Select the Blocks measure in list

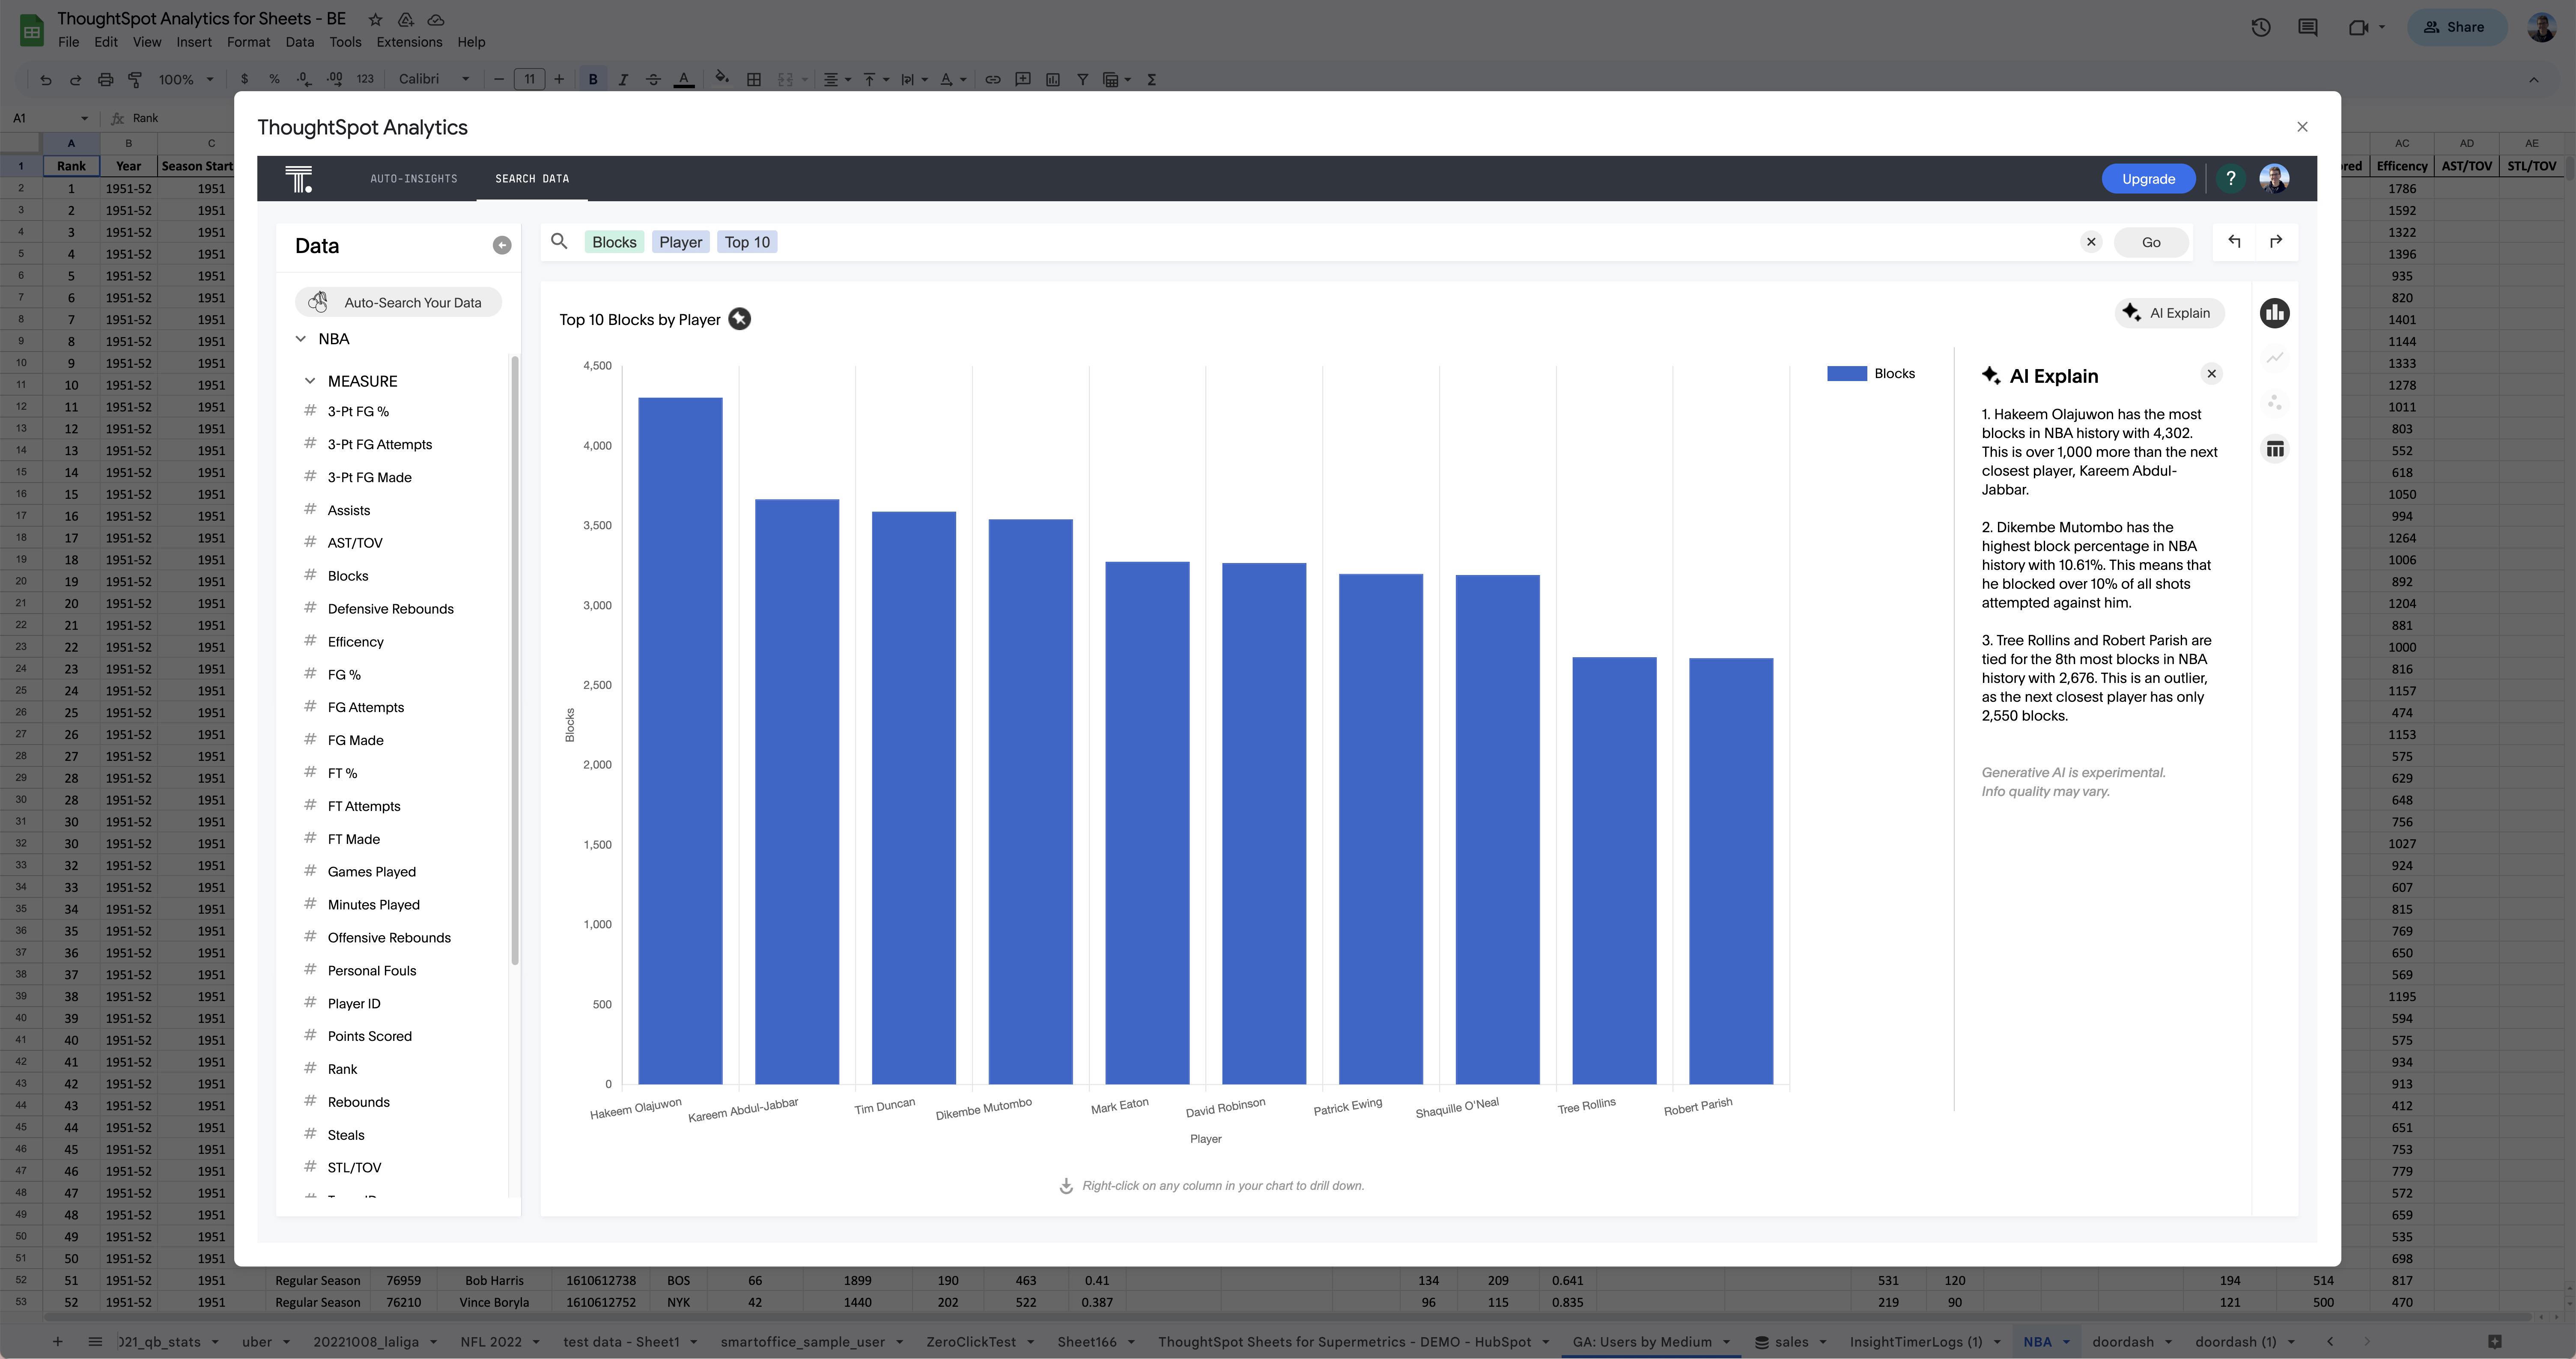(x=348, y=576)
